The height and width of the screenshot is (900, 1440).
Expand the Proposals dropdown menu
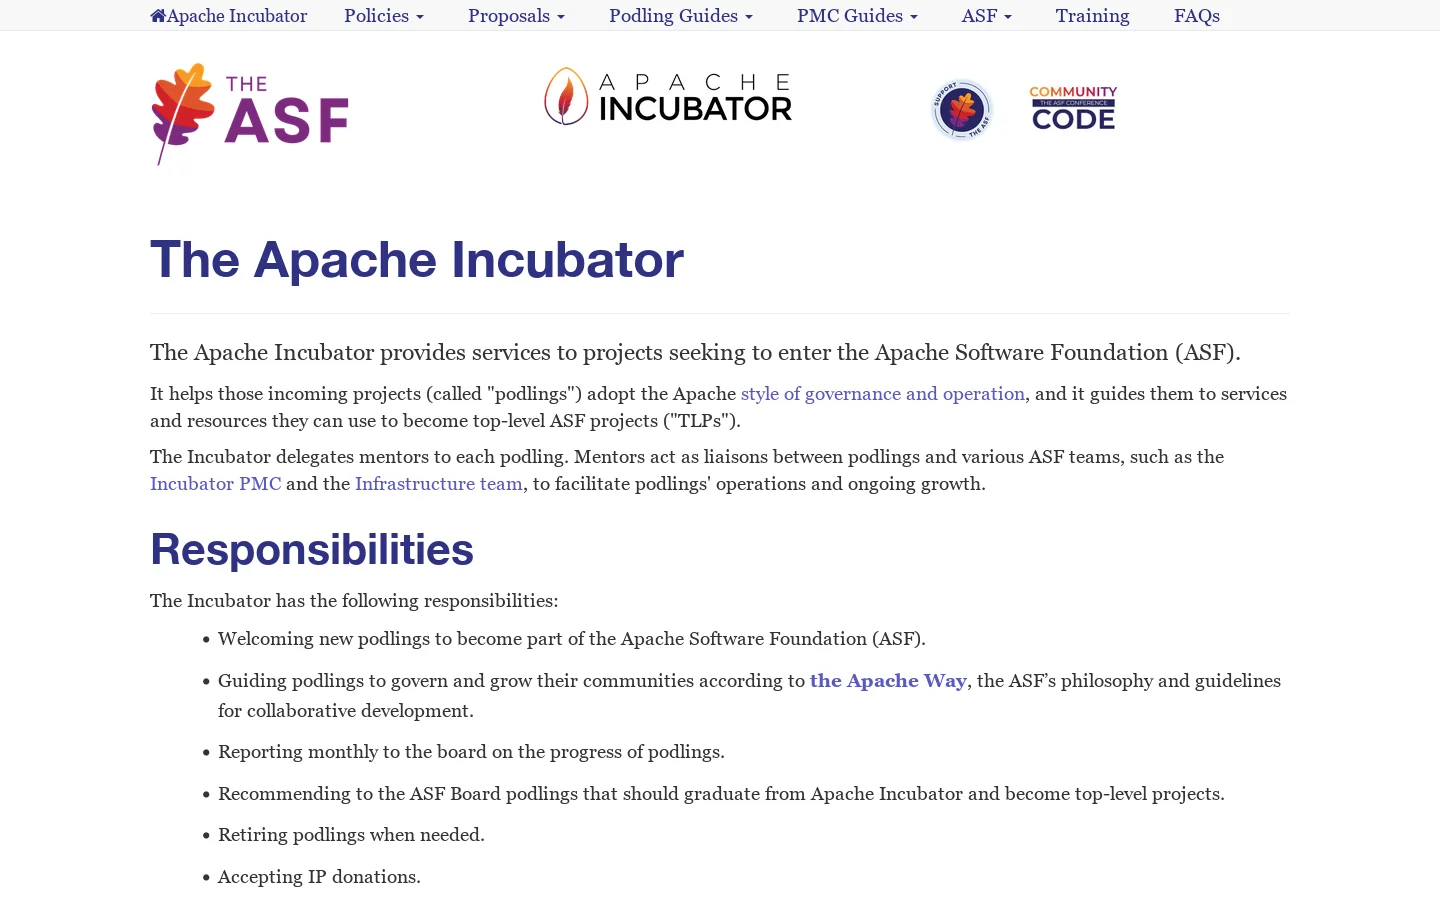coord(516,16)
